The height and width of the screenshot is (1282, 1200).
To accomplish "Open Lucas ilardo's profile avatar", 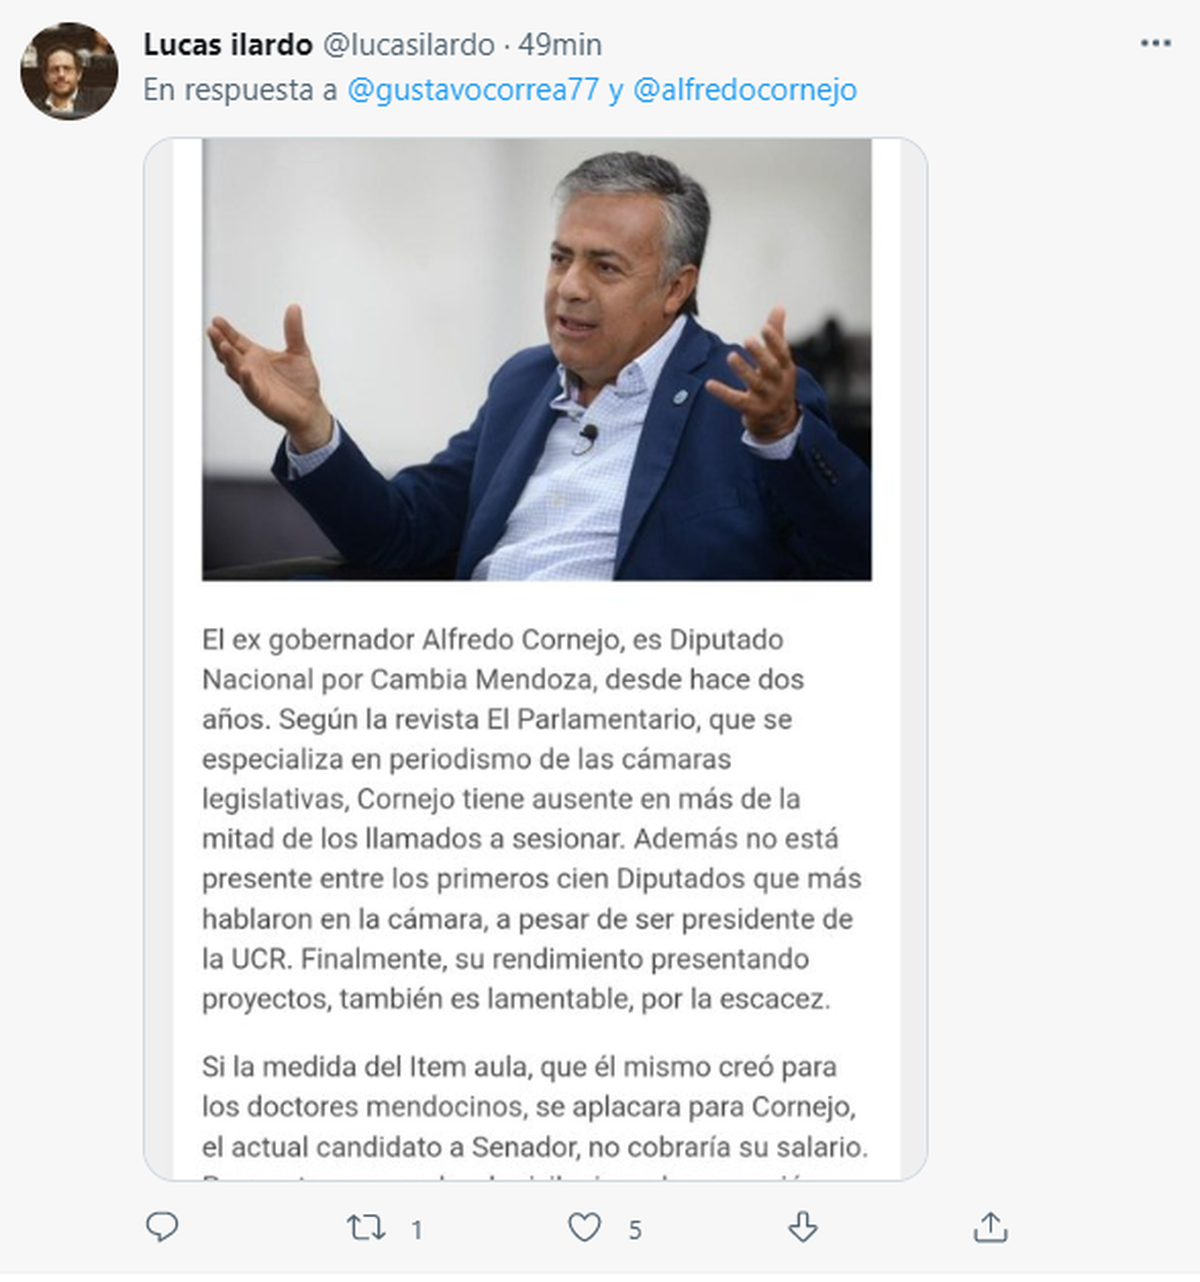I will coord(69,71).
